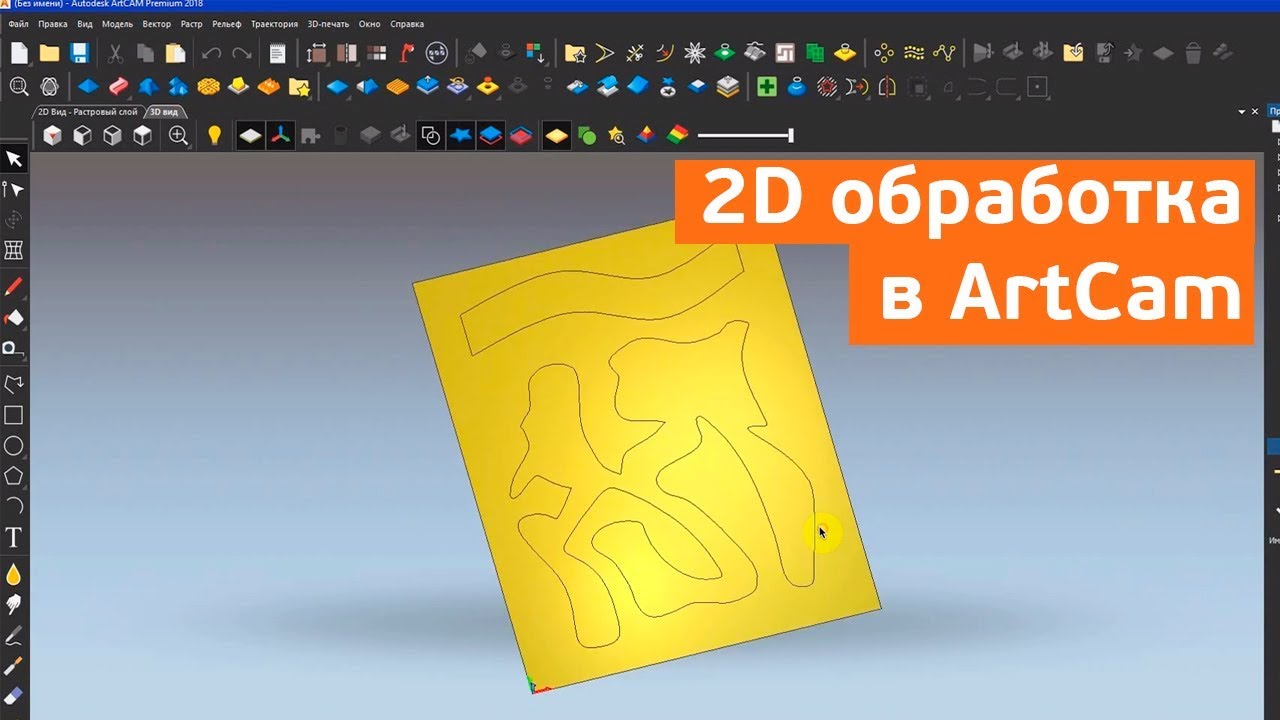This screenshot has width=1280, height=720.
Task: Open the Траектория menu
Action: click(x=274, y=24)
